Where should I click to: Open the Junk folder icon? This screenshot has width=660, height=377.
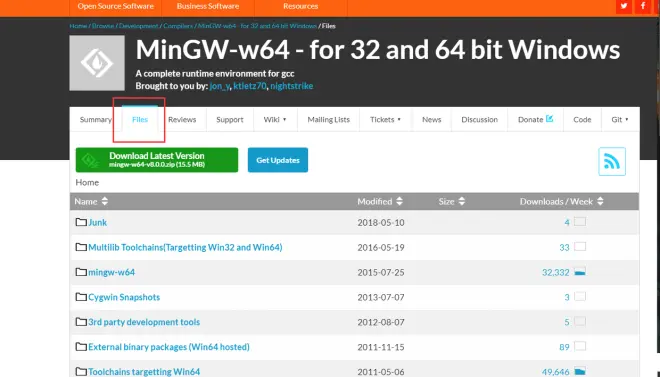[81, 222]
